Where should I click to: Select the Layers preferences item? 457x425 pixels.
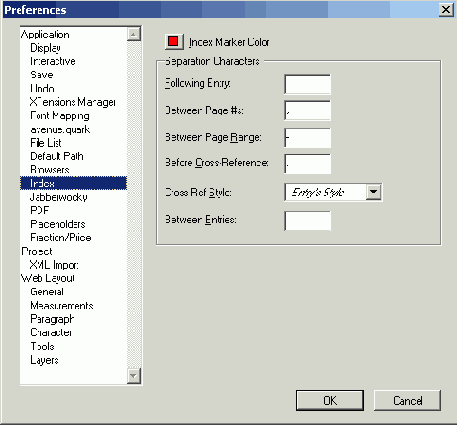44,360
